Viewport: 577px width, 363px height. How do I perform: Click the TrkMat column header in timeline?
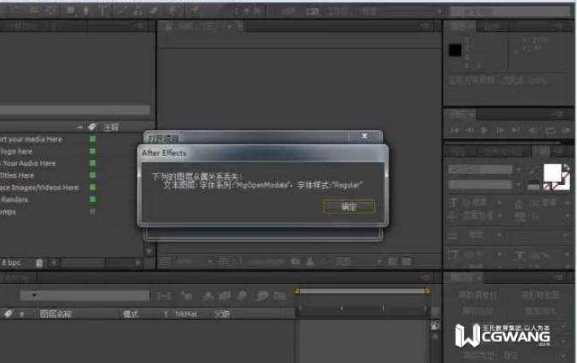186,314
